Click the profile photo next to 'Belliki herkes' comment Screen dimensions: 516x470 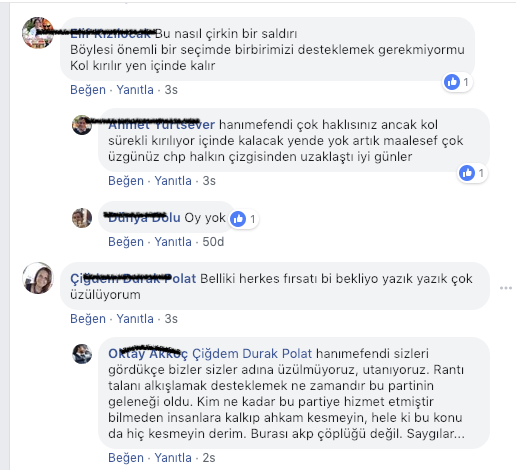(38, 278)
